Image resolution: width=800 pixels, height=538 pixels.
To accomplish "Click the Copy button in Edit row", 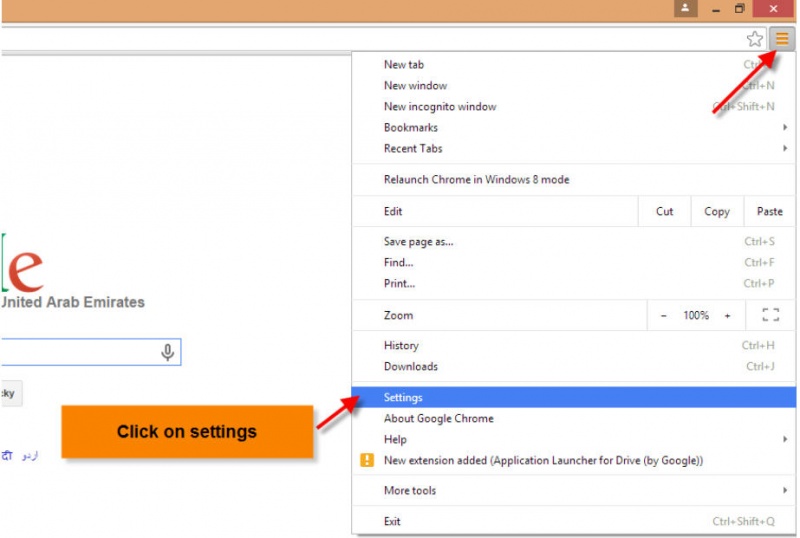I will click(x=717, y=211).
